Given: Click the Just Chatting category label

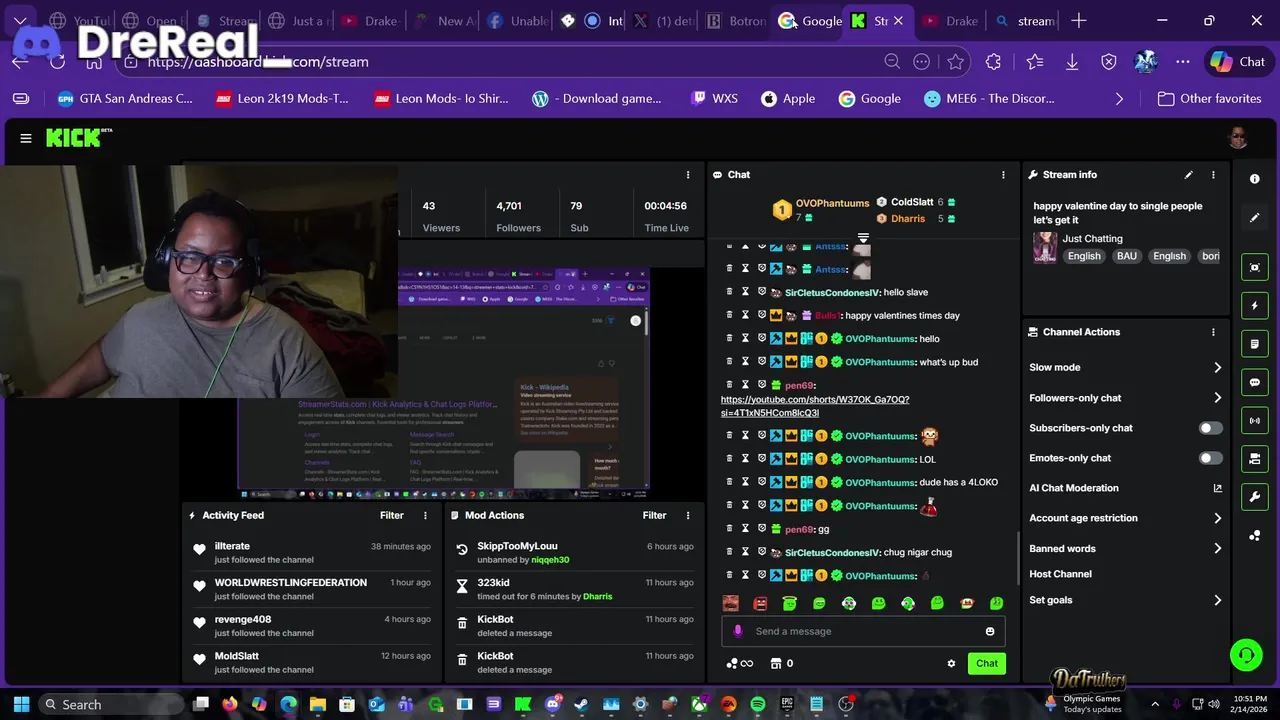Looking at the screenshot, I should click(1092, 239).
